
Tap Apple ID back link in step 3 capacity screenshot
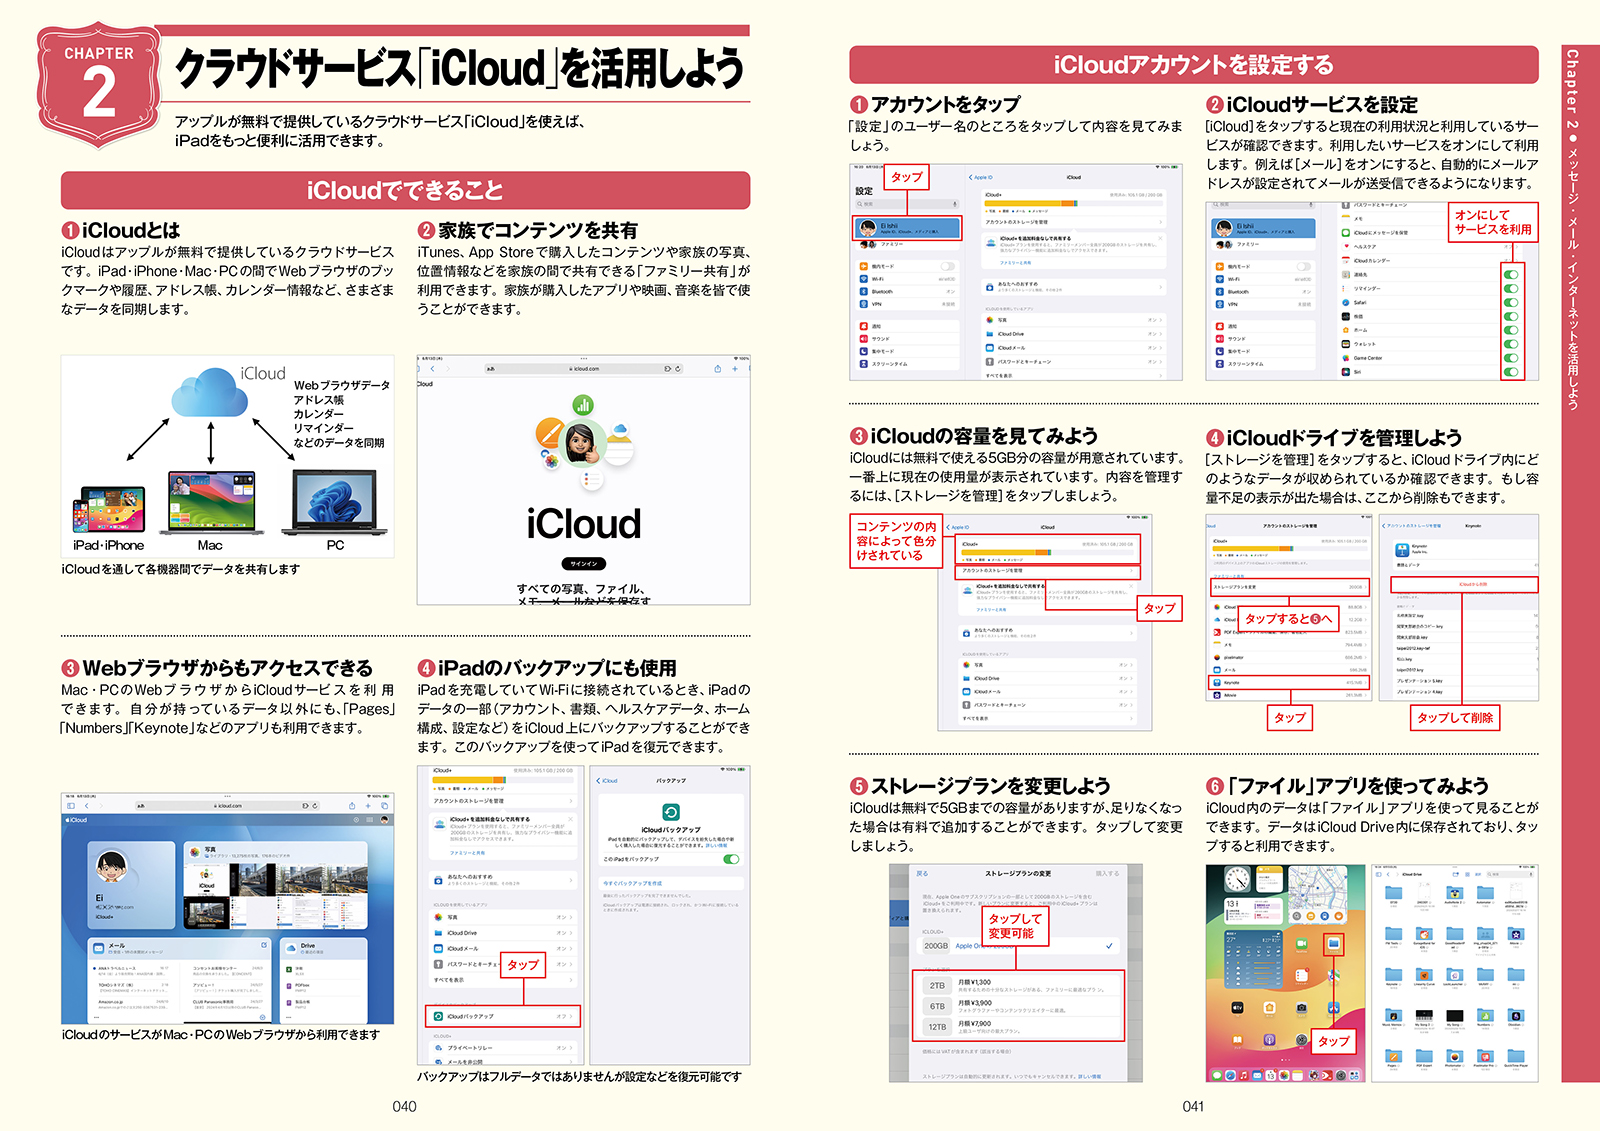(x=958, y=527)
